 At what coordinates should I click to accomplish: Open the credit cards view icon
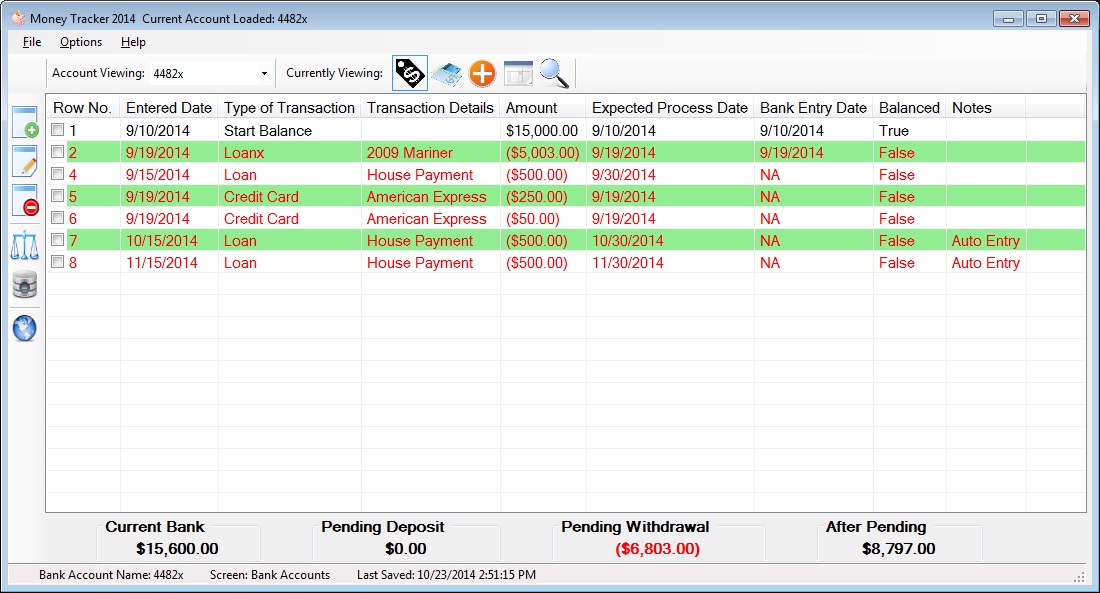(446, 74)
